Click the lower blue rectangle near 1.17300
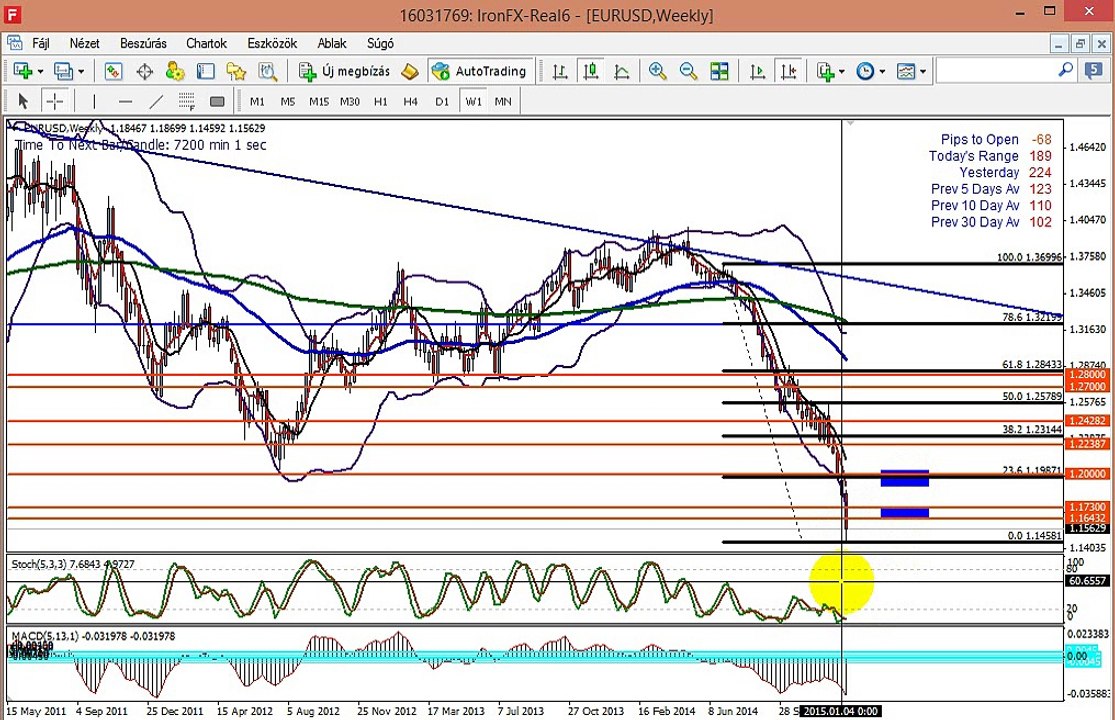The height and width of the screenshot is (720, 1115). [905, 512]
